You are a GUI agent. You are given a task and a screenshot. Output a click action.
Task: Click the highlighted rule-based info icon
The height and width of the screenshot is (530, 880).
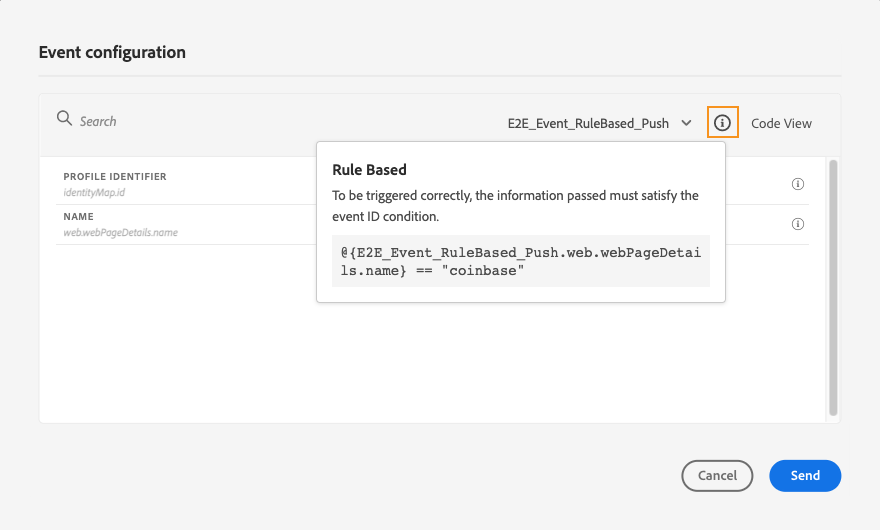[x=722, y=123]
